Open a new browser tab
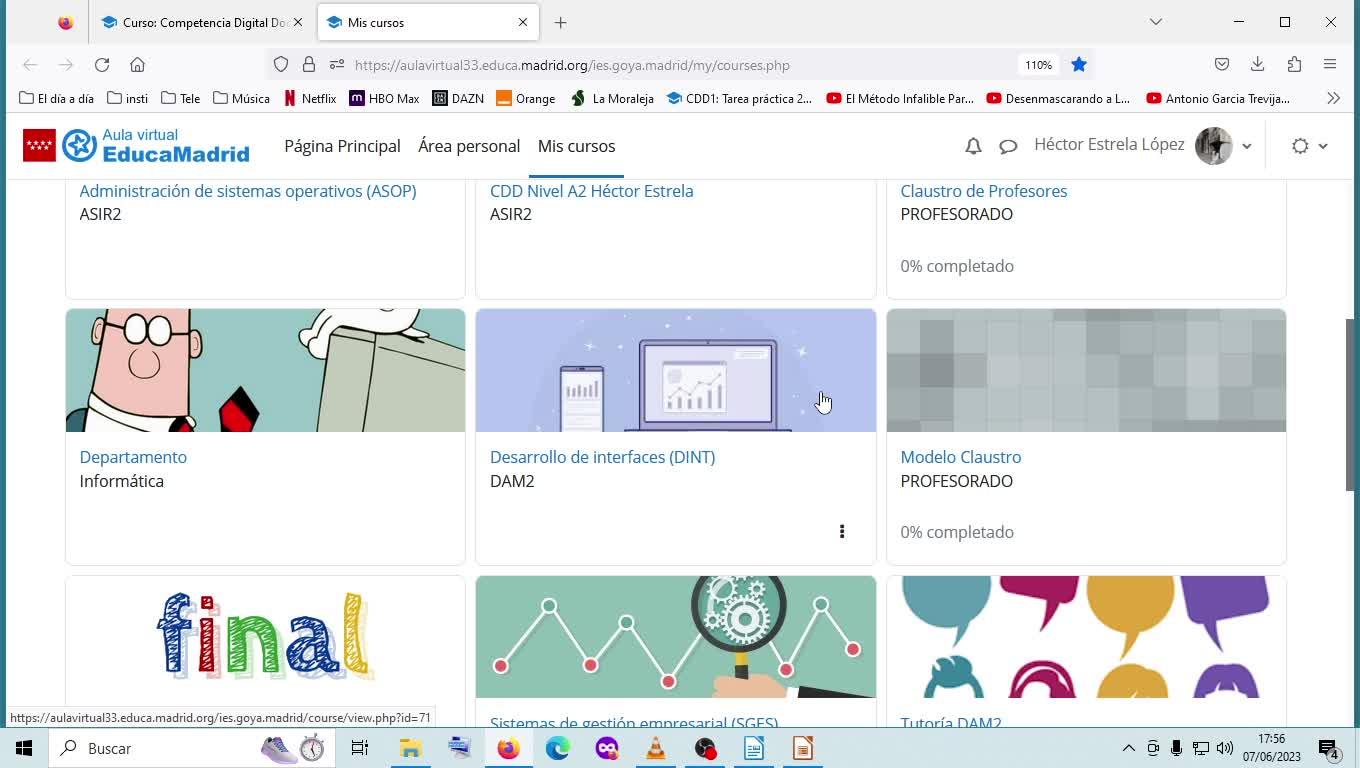1360x768 pixels. coord(561,22)
